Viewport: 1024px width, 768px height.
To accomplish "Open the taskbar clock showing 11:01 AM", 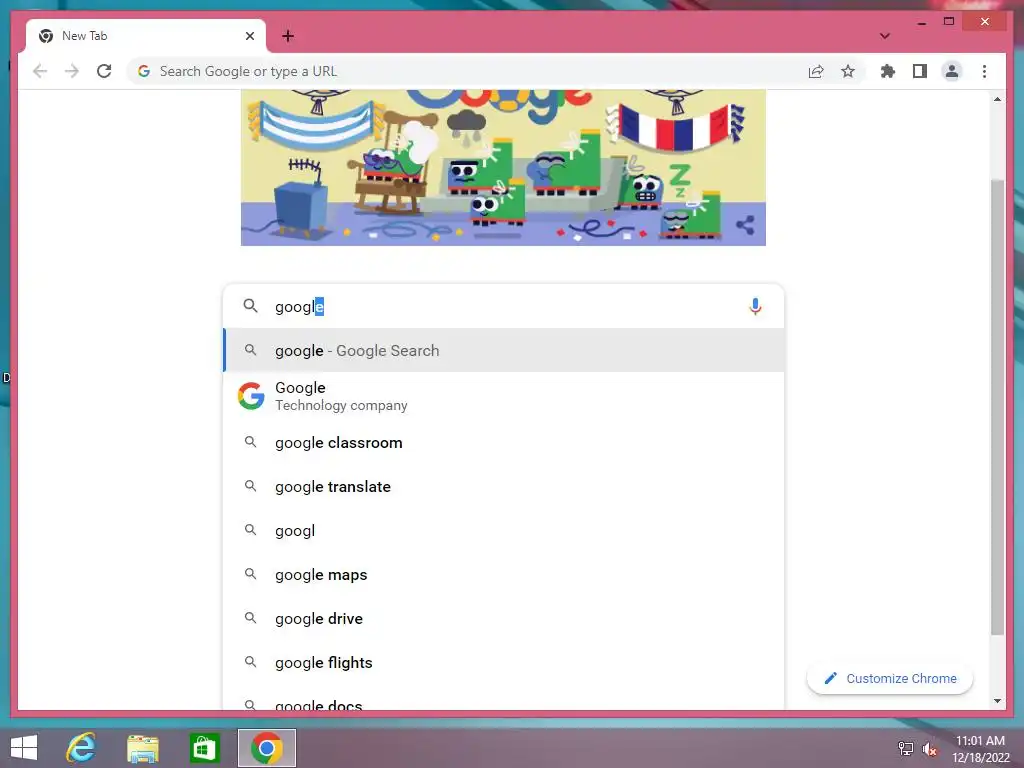I will click(980, 748).
